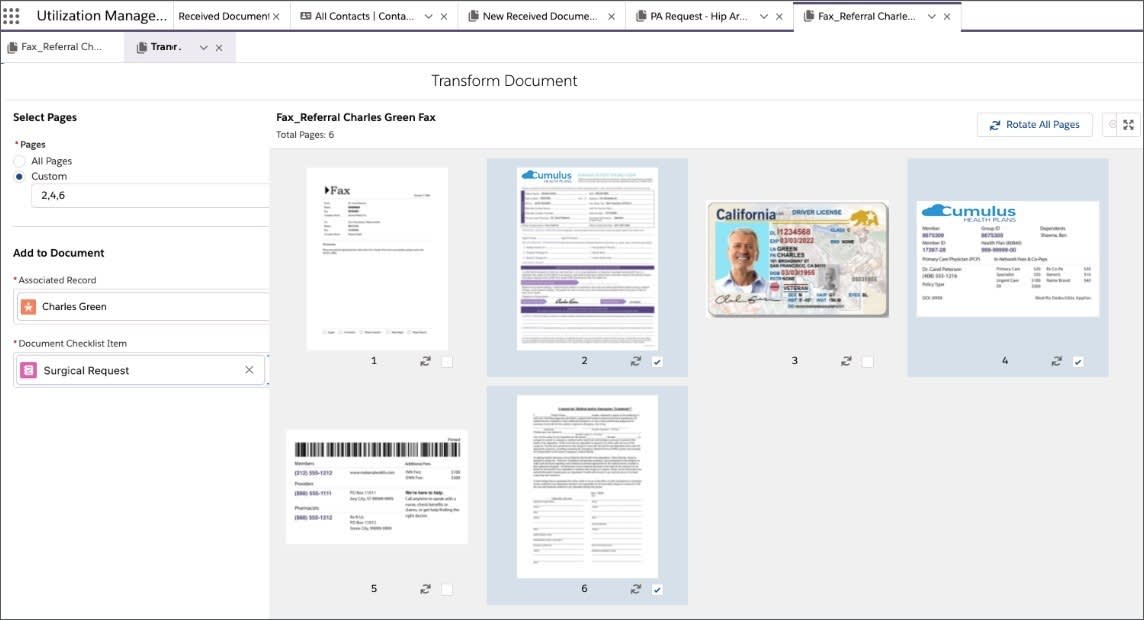Click the Utilization Management app name
Viewport: 1144px width, 620px height.
coord(101,15)
